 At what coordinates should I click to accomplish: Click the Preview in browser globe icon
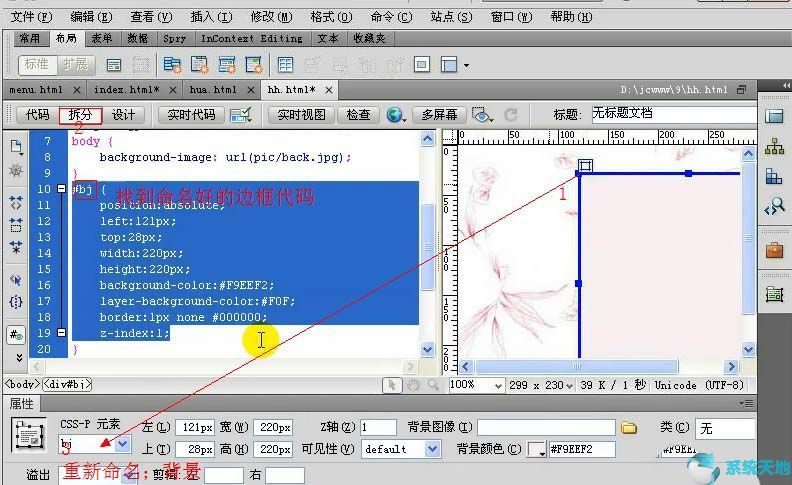point(396,115)
